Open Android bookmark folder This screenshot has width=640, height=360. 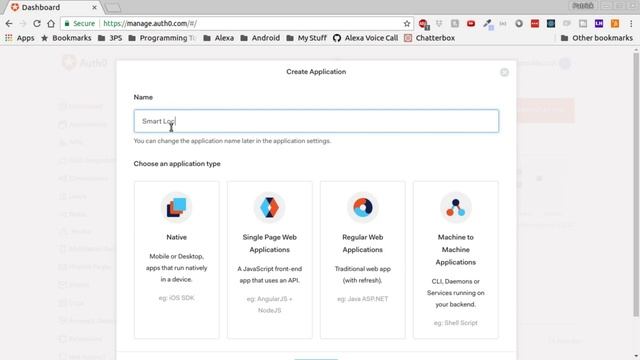coord(260,38)
